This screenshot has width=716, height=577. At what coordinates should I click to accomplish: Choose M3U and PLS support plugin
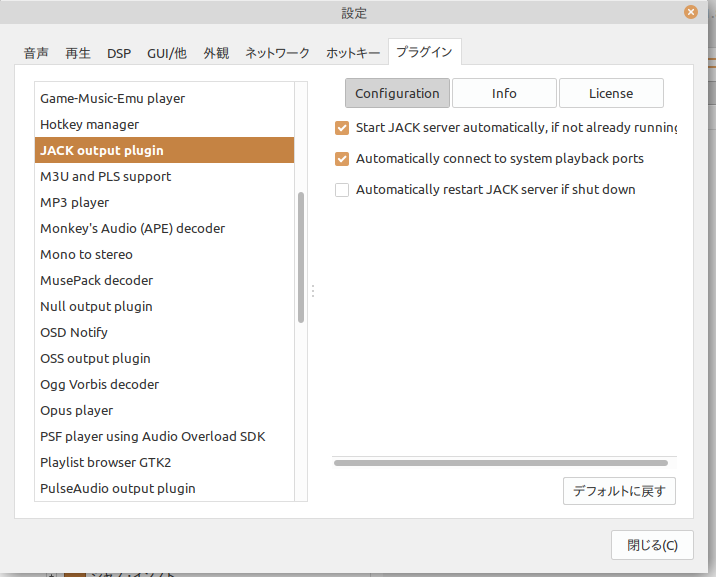164,176
